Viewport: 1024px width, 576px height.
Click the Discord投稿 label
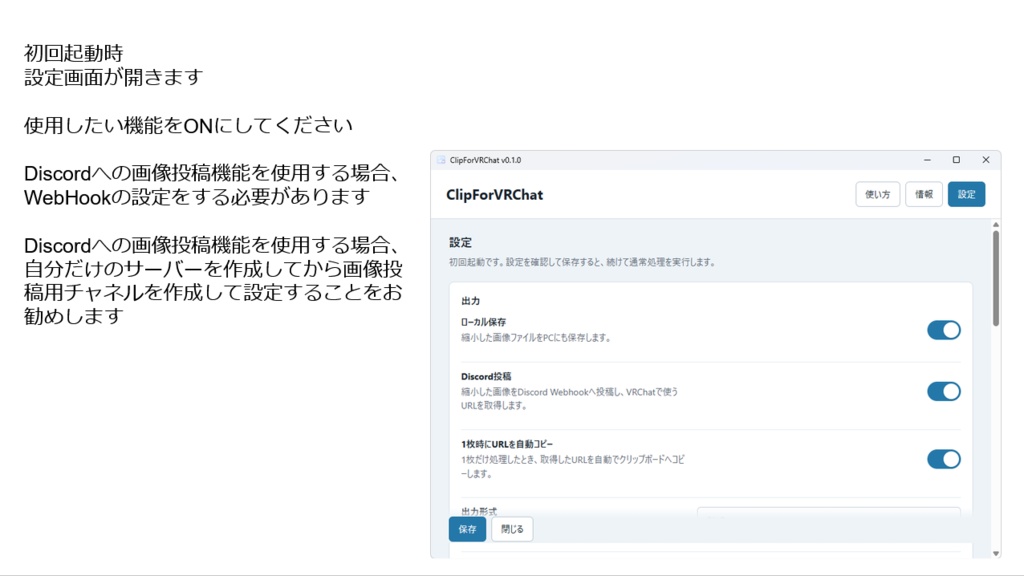pyautogui.click(x=486, y=376)
